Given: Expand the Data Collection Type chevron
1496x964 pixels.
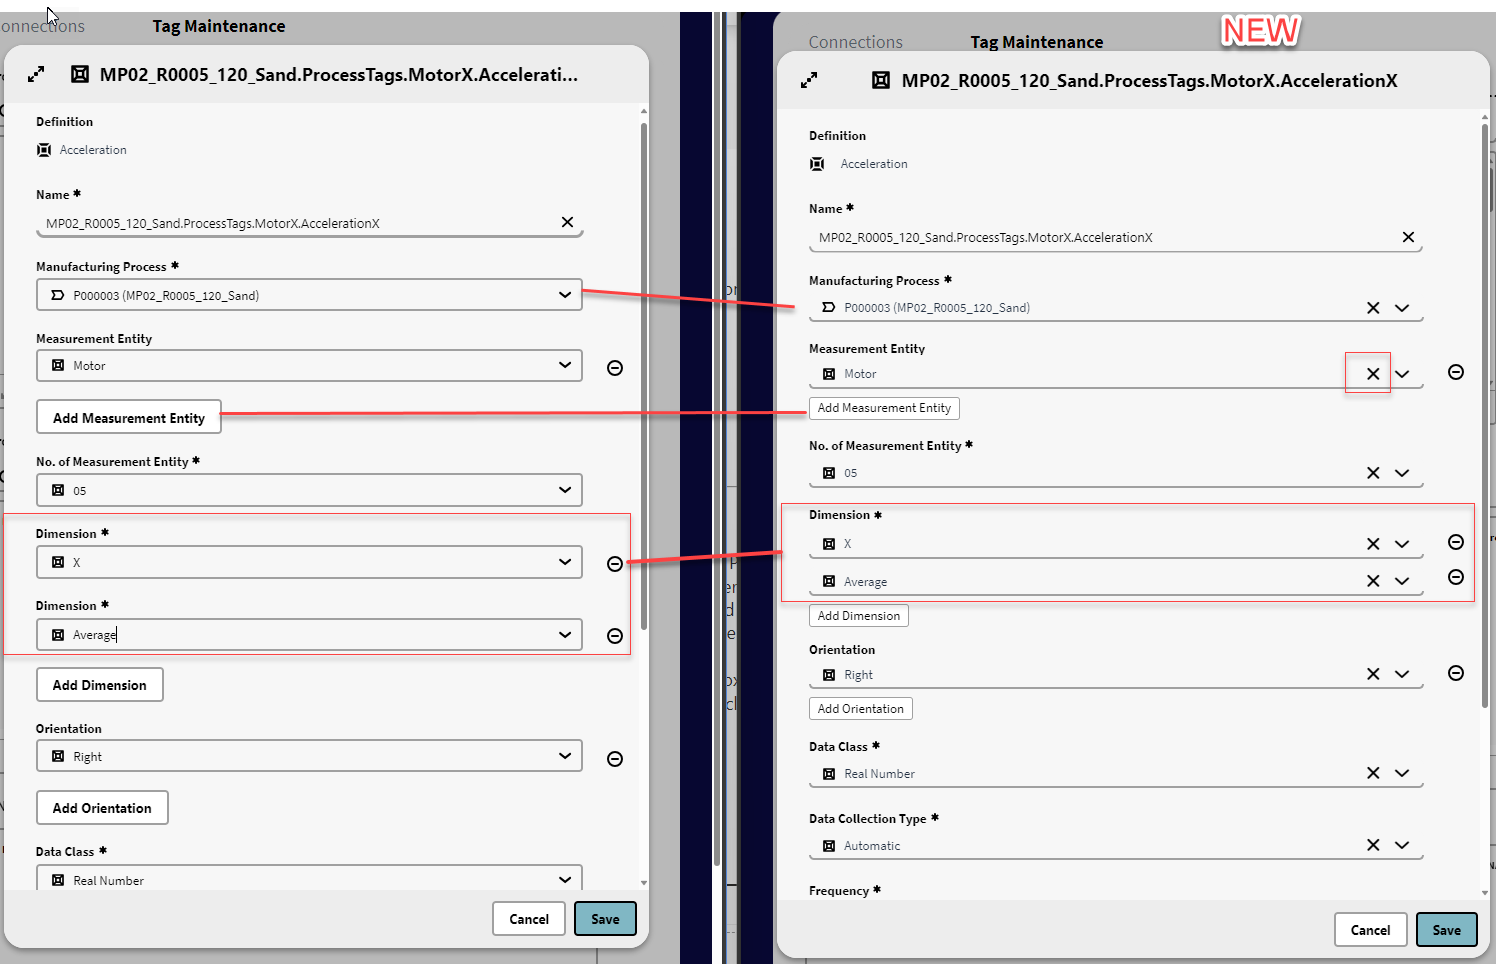Looking at the screenshot, I should 1402,845.
